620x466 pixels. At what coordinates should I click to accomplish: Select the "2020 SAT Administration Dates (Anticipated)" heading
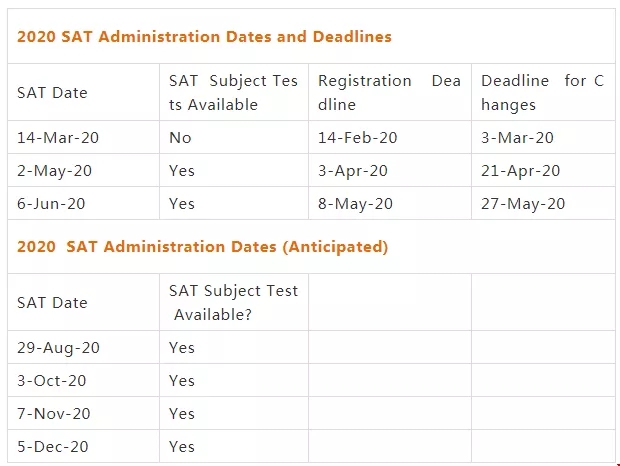coord(202,246)
